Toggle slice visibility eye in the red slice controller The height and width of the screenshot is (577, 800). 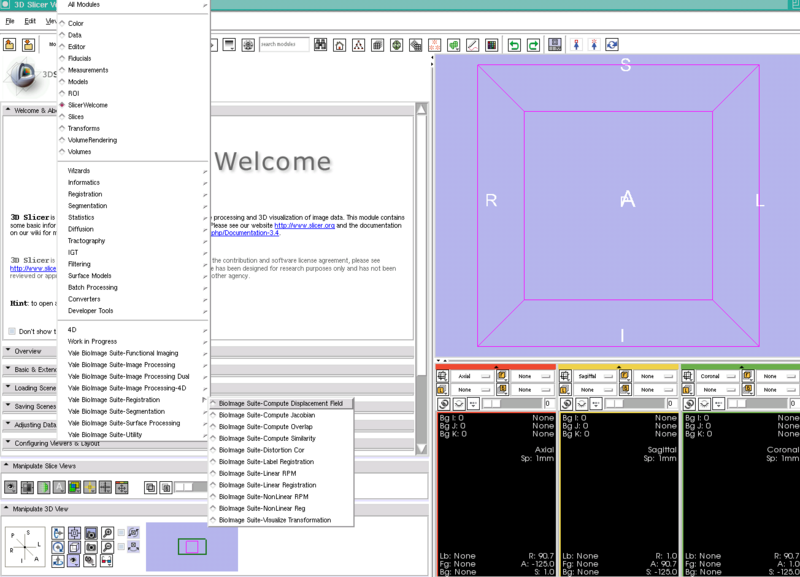pyautogui.click(x=458, y=403)
